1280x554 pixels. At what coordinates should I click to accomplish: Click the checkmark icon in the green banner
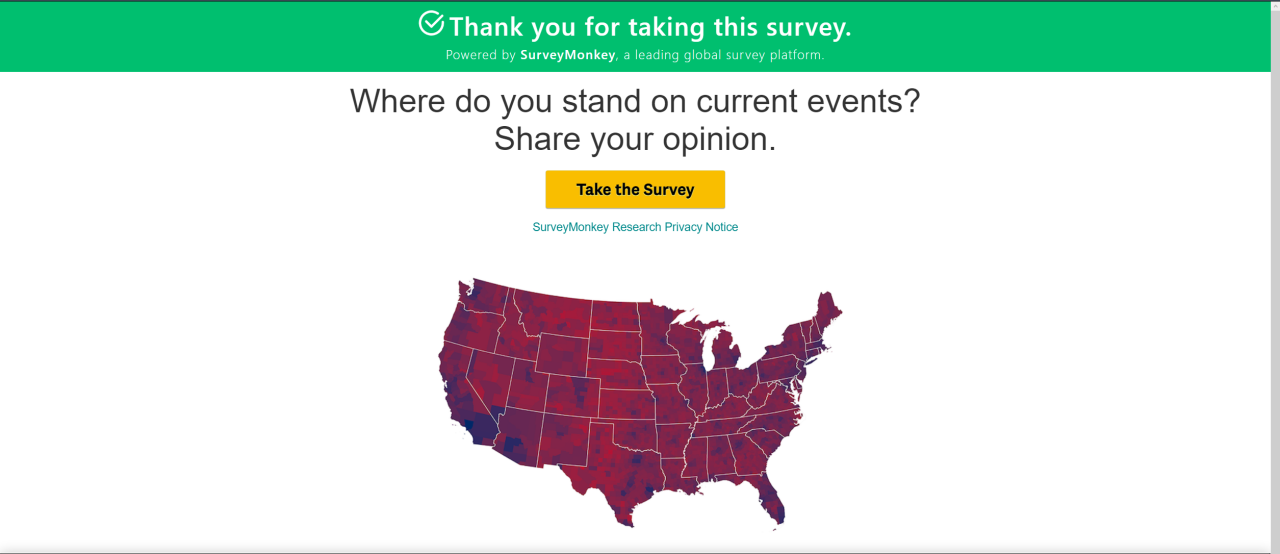point(431,23)
